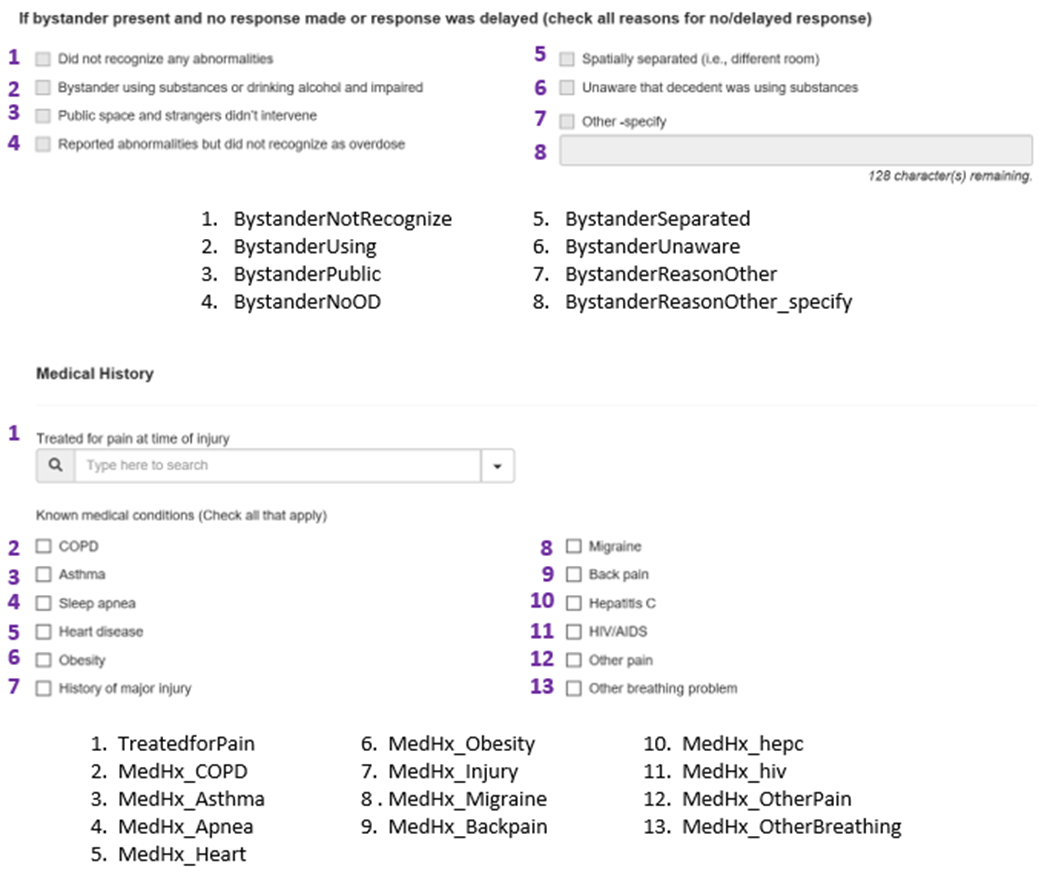Check the Obesity checkbox
The image size is (1050, 881).
click(x=43, y=660)
